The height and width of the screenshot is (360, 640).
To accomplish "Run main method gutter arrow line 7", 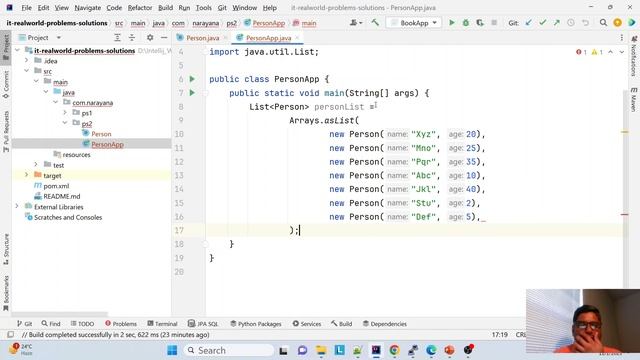I will (192, 93).
